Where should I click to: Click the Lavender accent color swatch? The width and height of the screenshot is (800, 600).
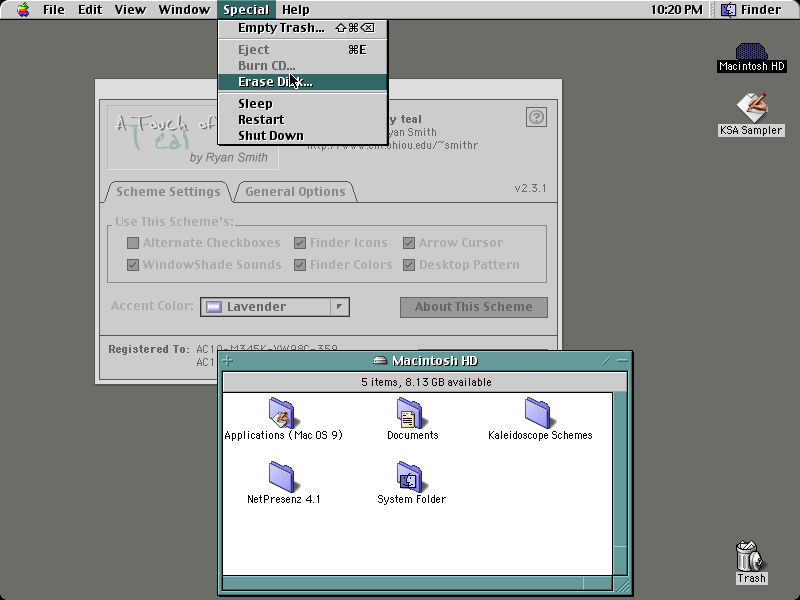[214, 307]
